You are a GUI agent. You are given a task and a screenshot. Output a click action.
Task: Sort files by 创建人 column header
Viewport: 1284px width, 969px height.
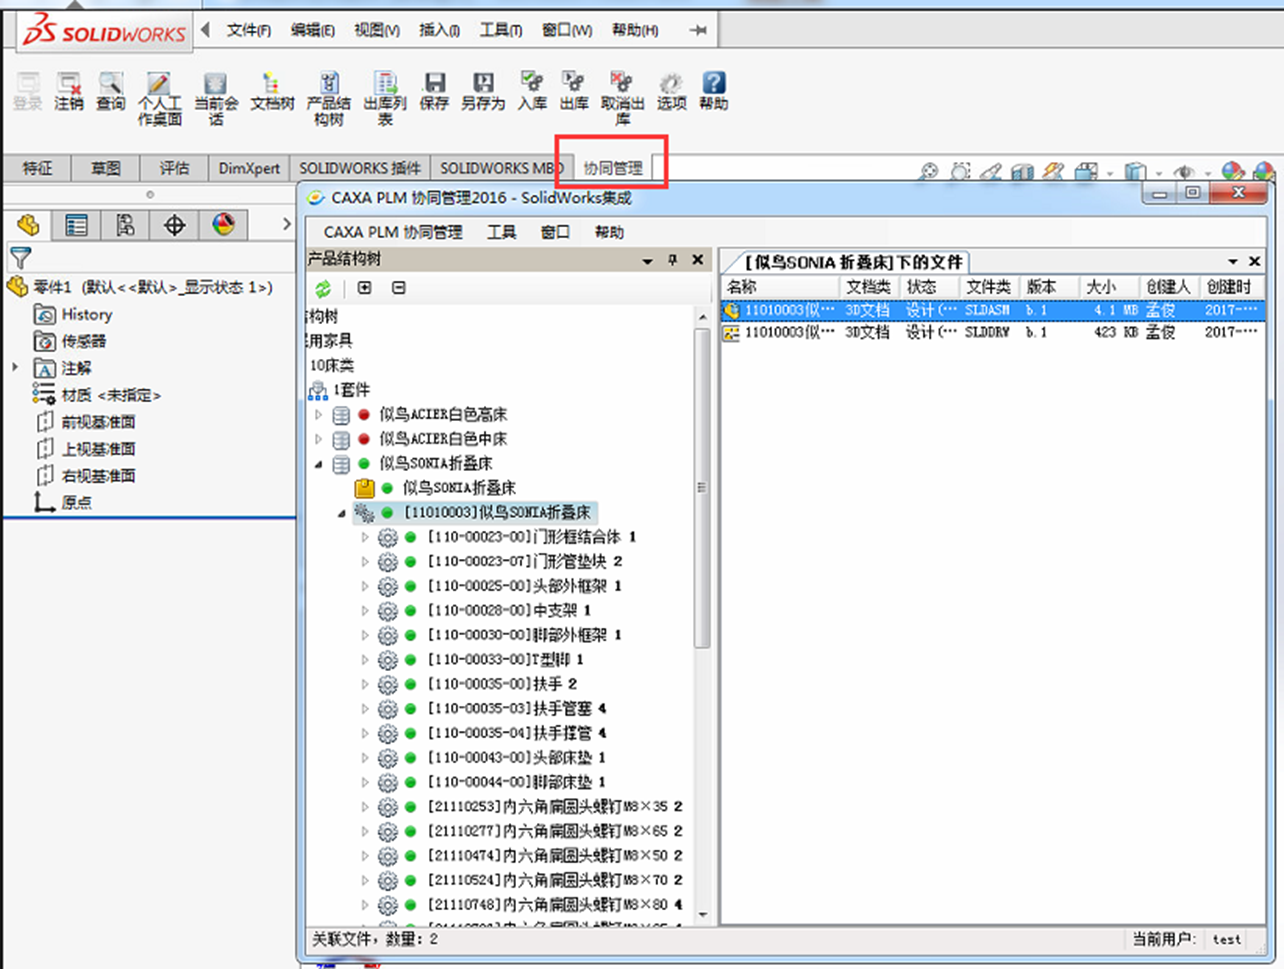[x=1171, y=287]
